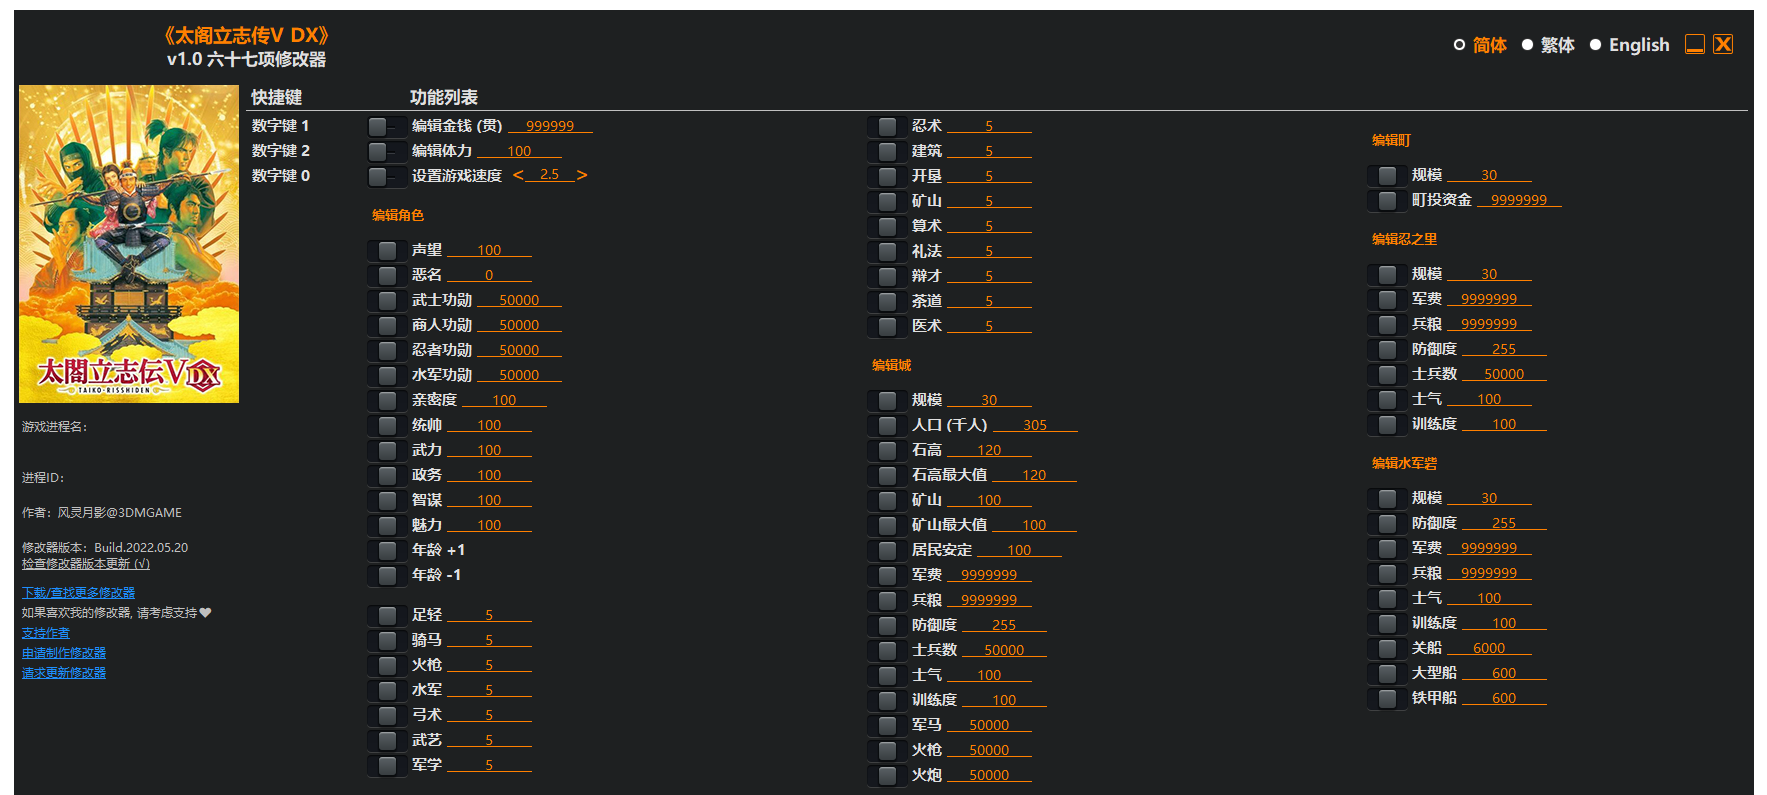Open 申请制作修改器 link

(x=64, y=653)
